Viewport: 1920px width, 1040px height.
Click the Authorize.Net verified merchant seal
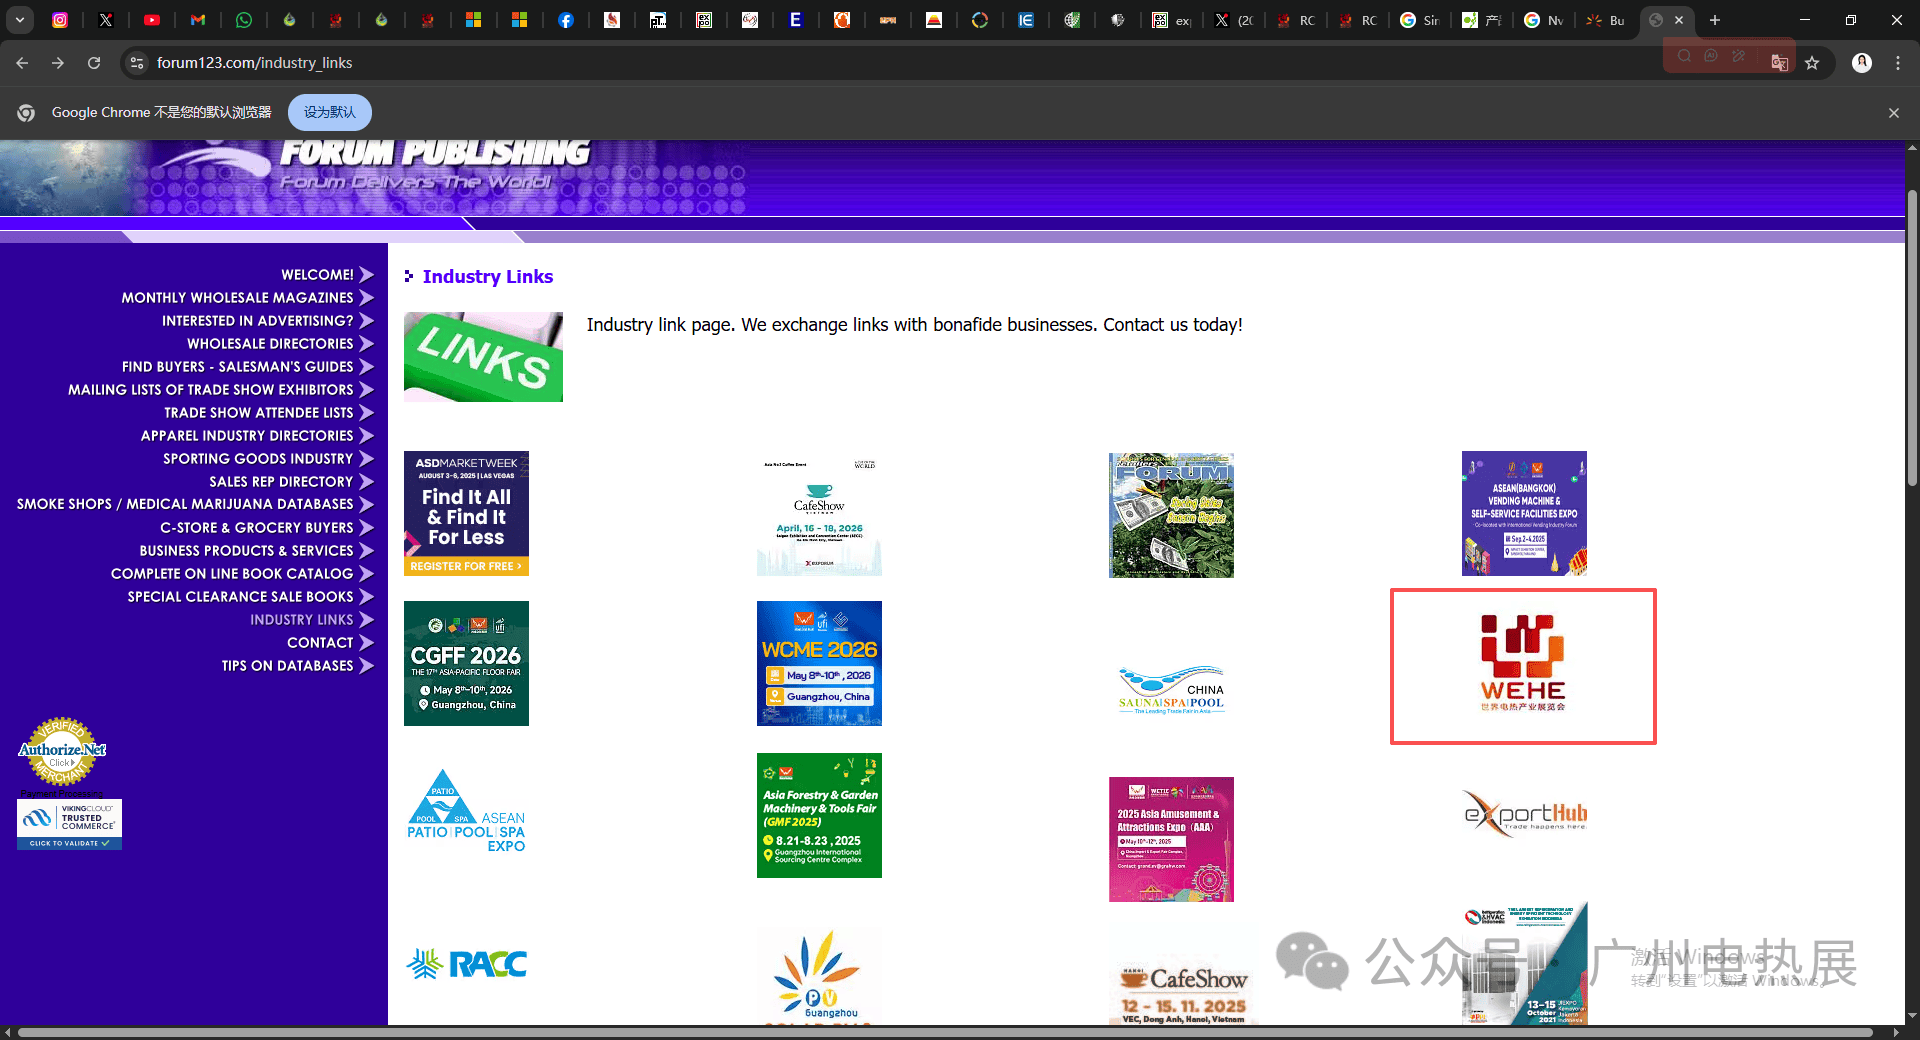point(62,752)
